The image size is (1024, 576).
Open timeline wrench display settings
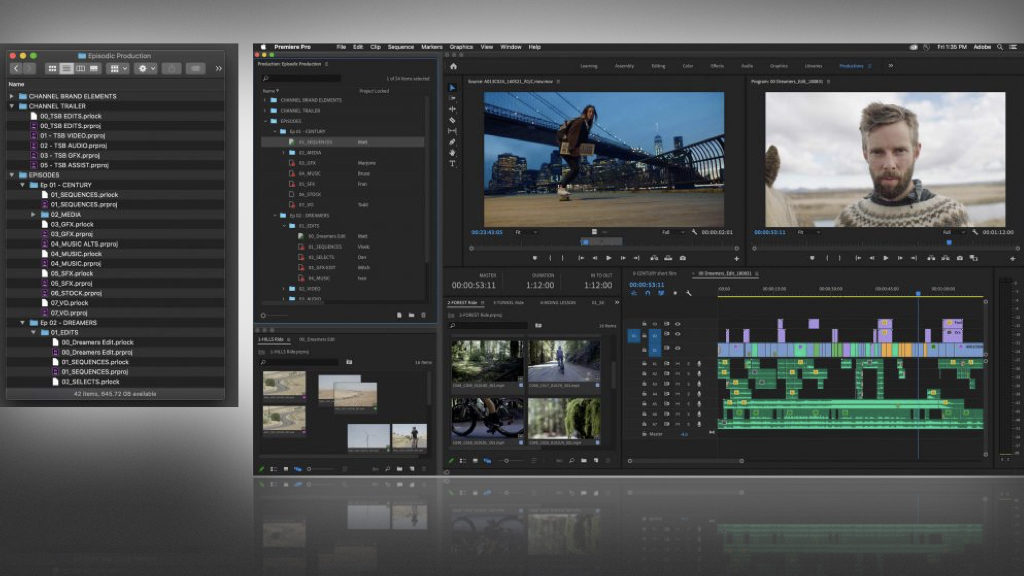pyautogui.click(x=689, y=293)
